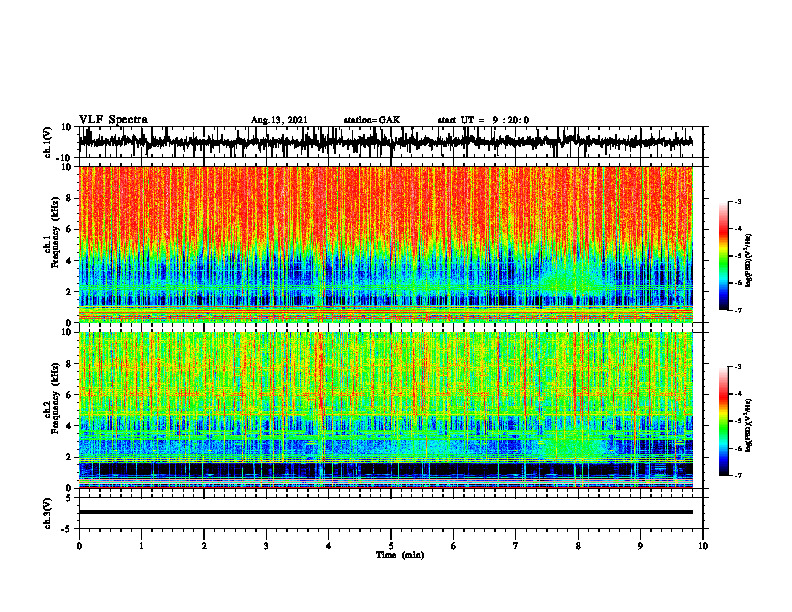Click inside the ch.2 spectrogram panel
Image resolution: width=792 pixels, height=612 pixels.
click(x=385, y=410)
